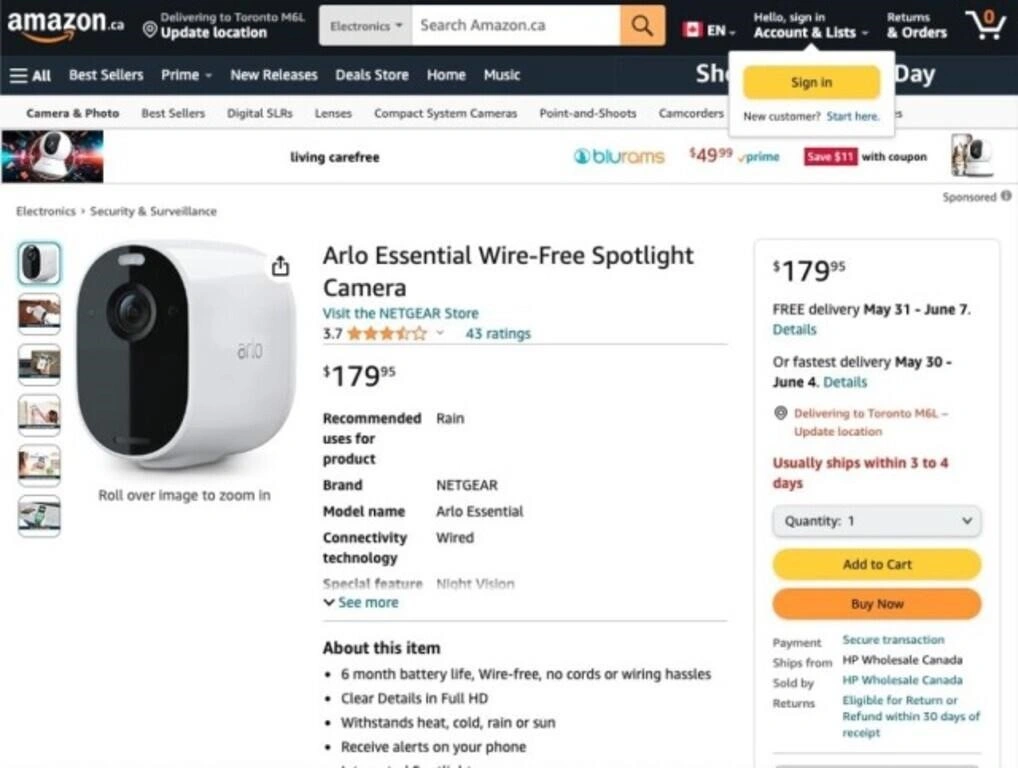
Task: Open the All hamburger menu
Action: 30,75
